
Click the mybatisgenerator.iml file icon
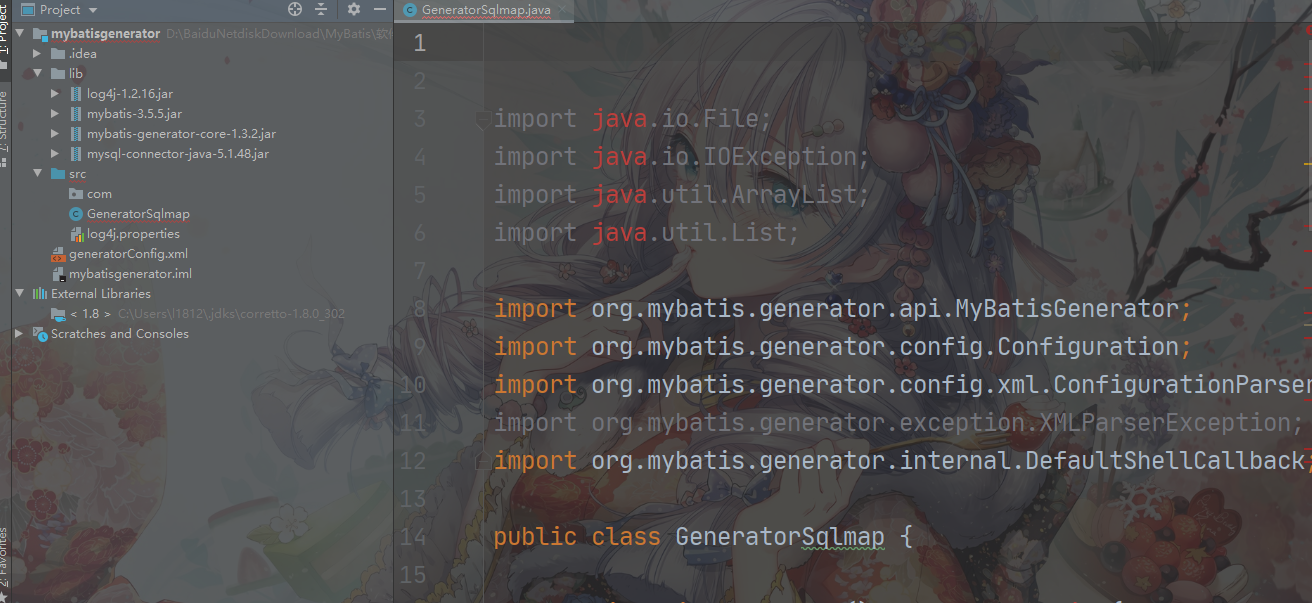58,274
